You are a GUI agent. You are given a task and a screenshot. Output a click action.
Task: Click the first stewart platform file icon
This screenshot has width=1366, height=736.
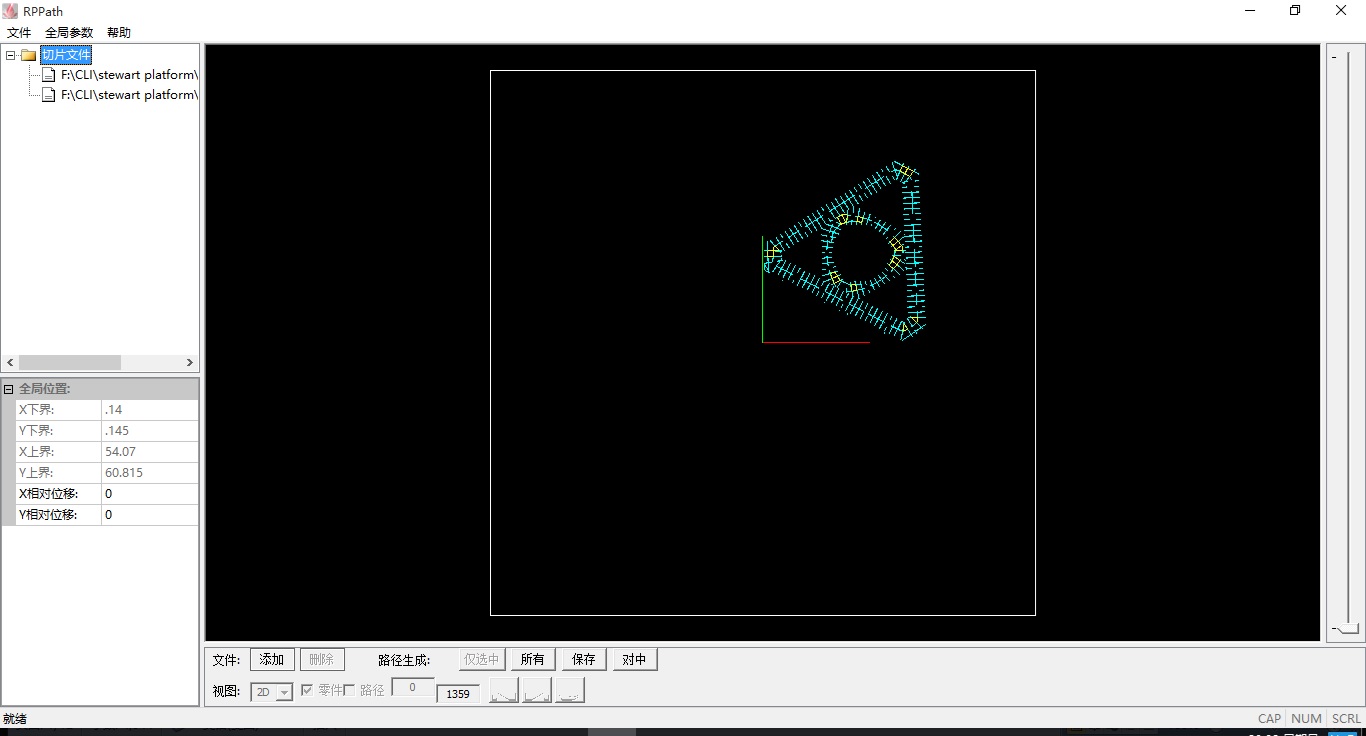point(49,75)
